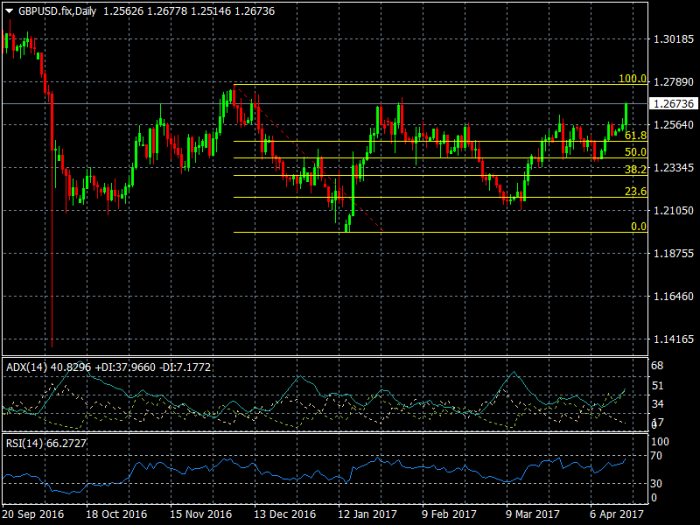Viewport: 700px width, 525px height.
Task: Click the 1.16460 price axis value
Action: 673,296
